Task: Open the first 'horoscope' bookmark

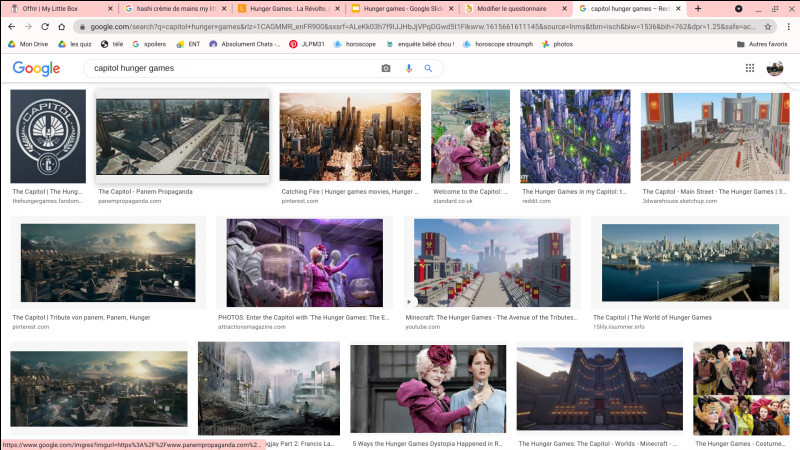Action: (355, 44)
